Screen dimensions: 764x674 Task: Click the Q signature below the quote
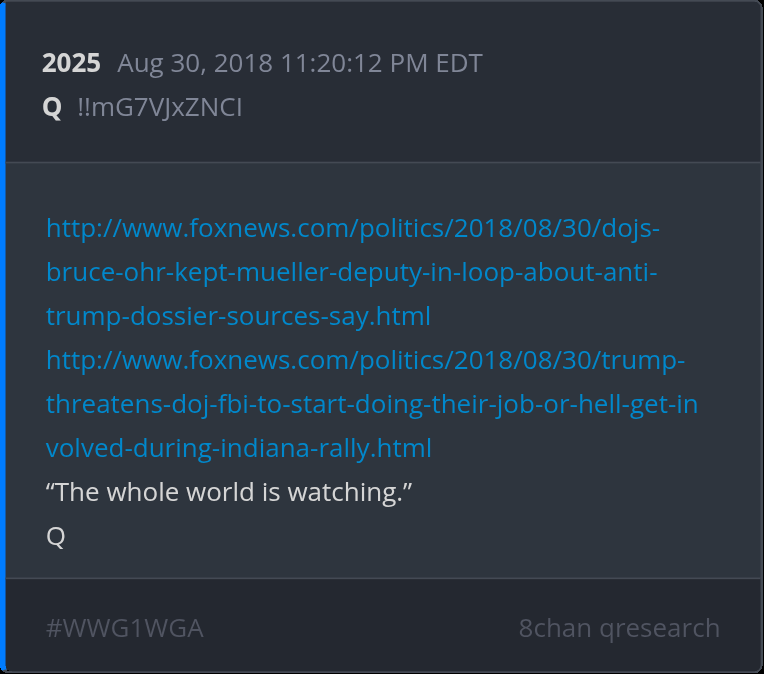coord(56,536)
